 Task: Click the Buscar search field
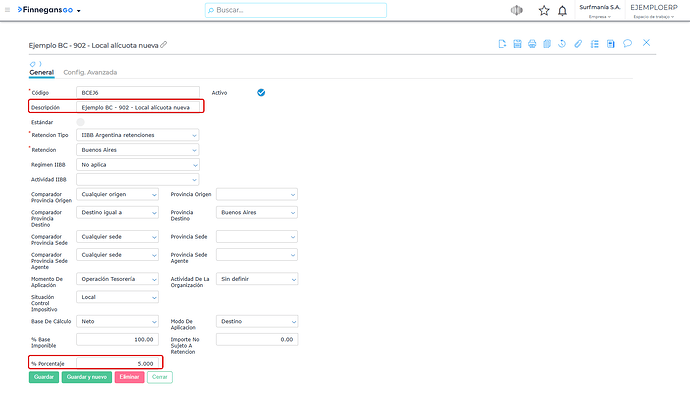click(x=296, y=10)
